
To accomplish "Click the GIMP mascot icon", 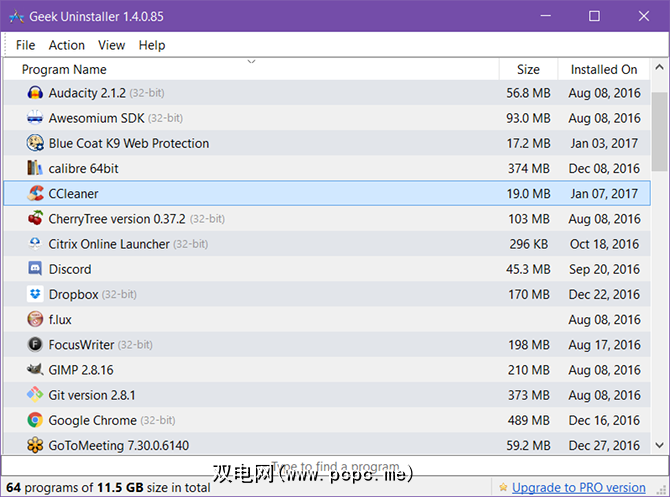I will [x=35, y=370].
